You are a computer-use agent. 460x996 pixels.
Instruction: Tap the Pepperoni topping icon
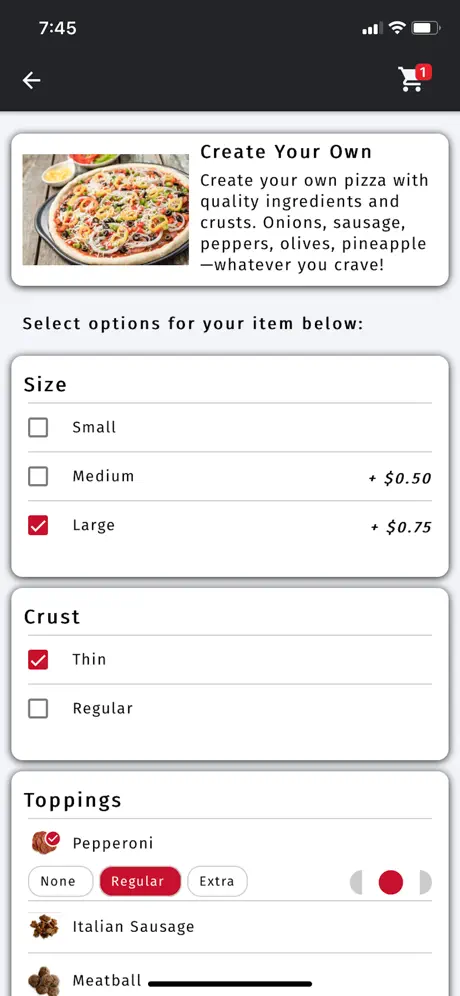pyautogui.click(x=45, y=843)
